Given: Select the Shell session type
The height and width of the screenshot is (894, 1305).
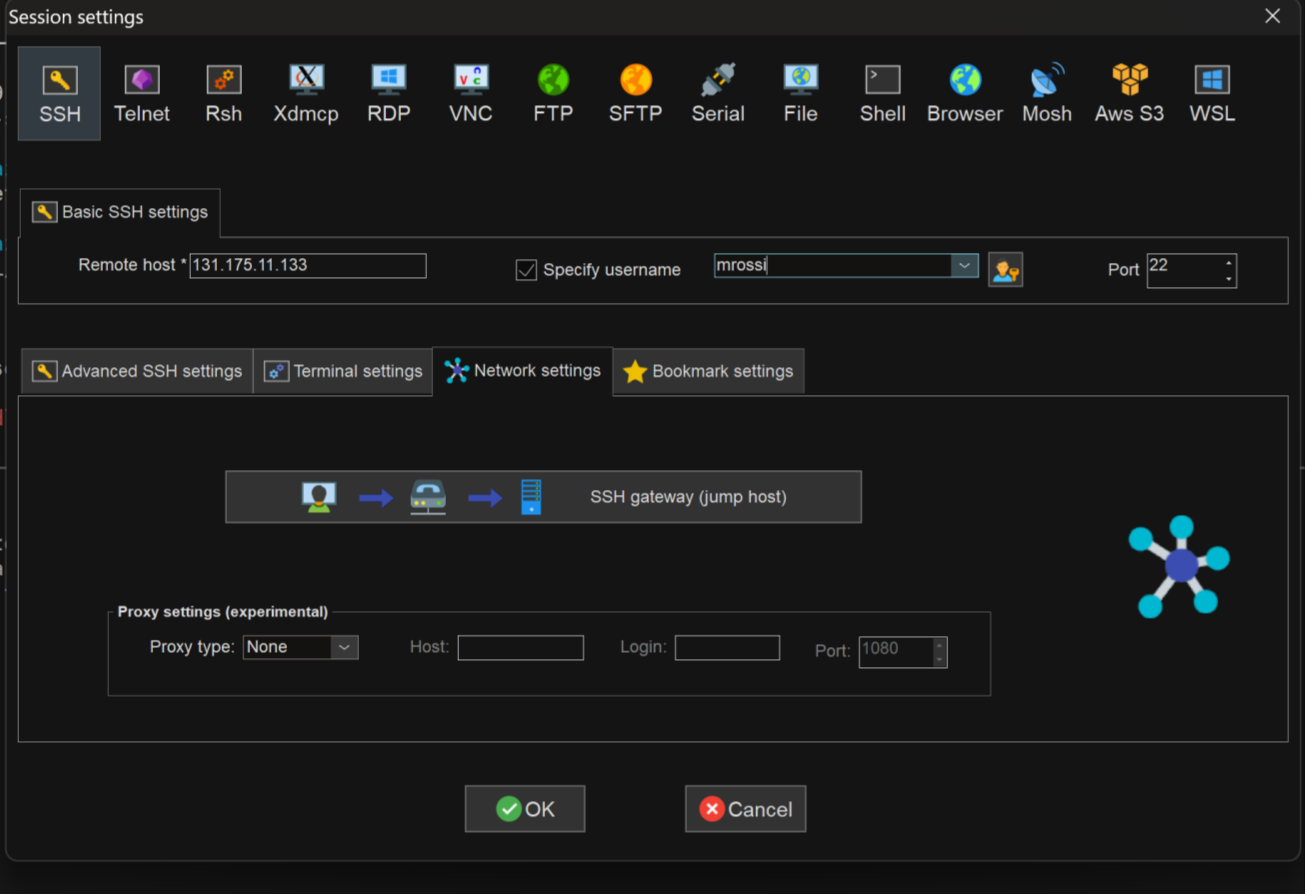Looking at the screenshot, I should (883, 93).
